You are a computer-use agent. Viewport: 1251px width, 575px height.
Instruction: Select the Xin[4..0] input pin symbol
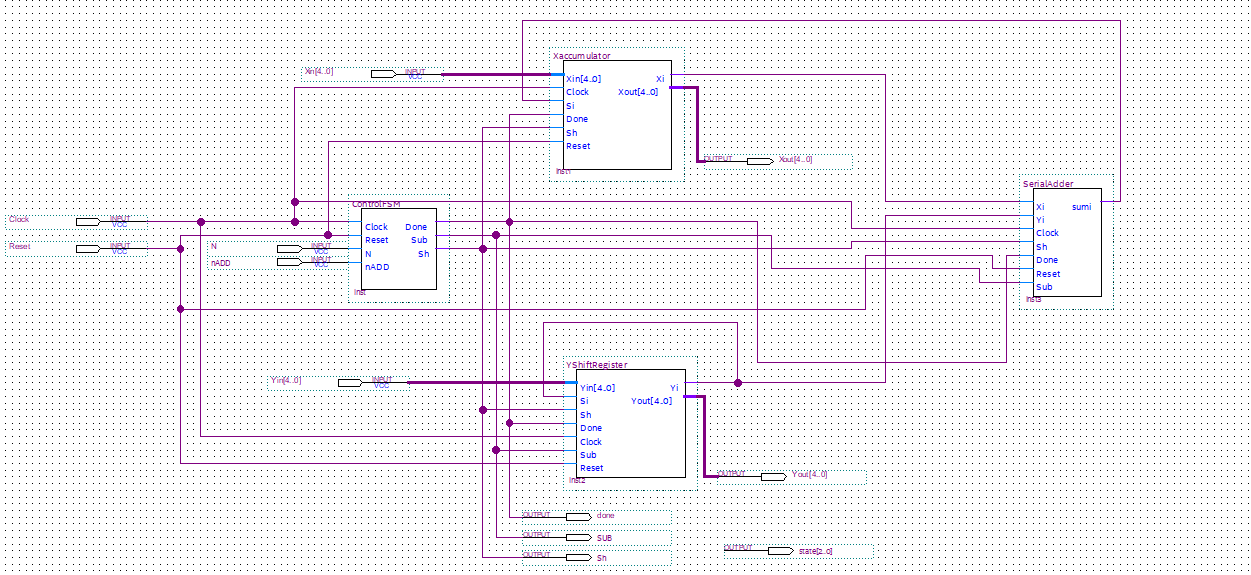385,74
